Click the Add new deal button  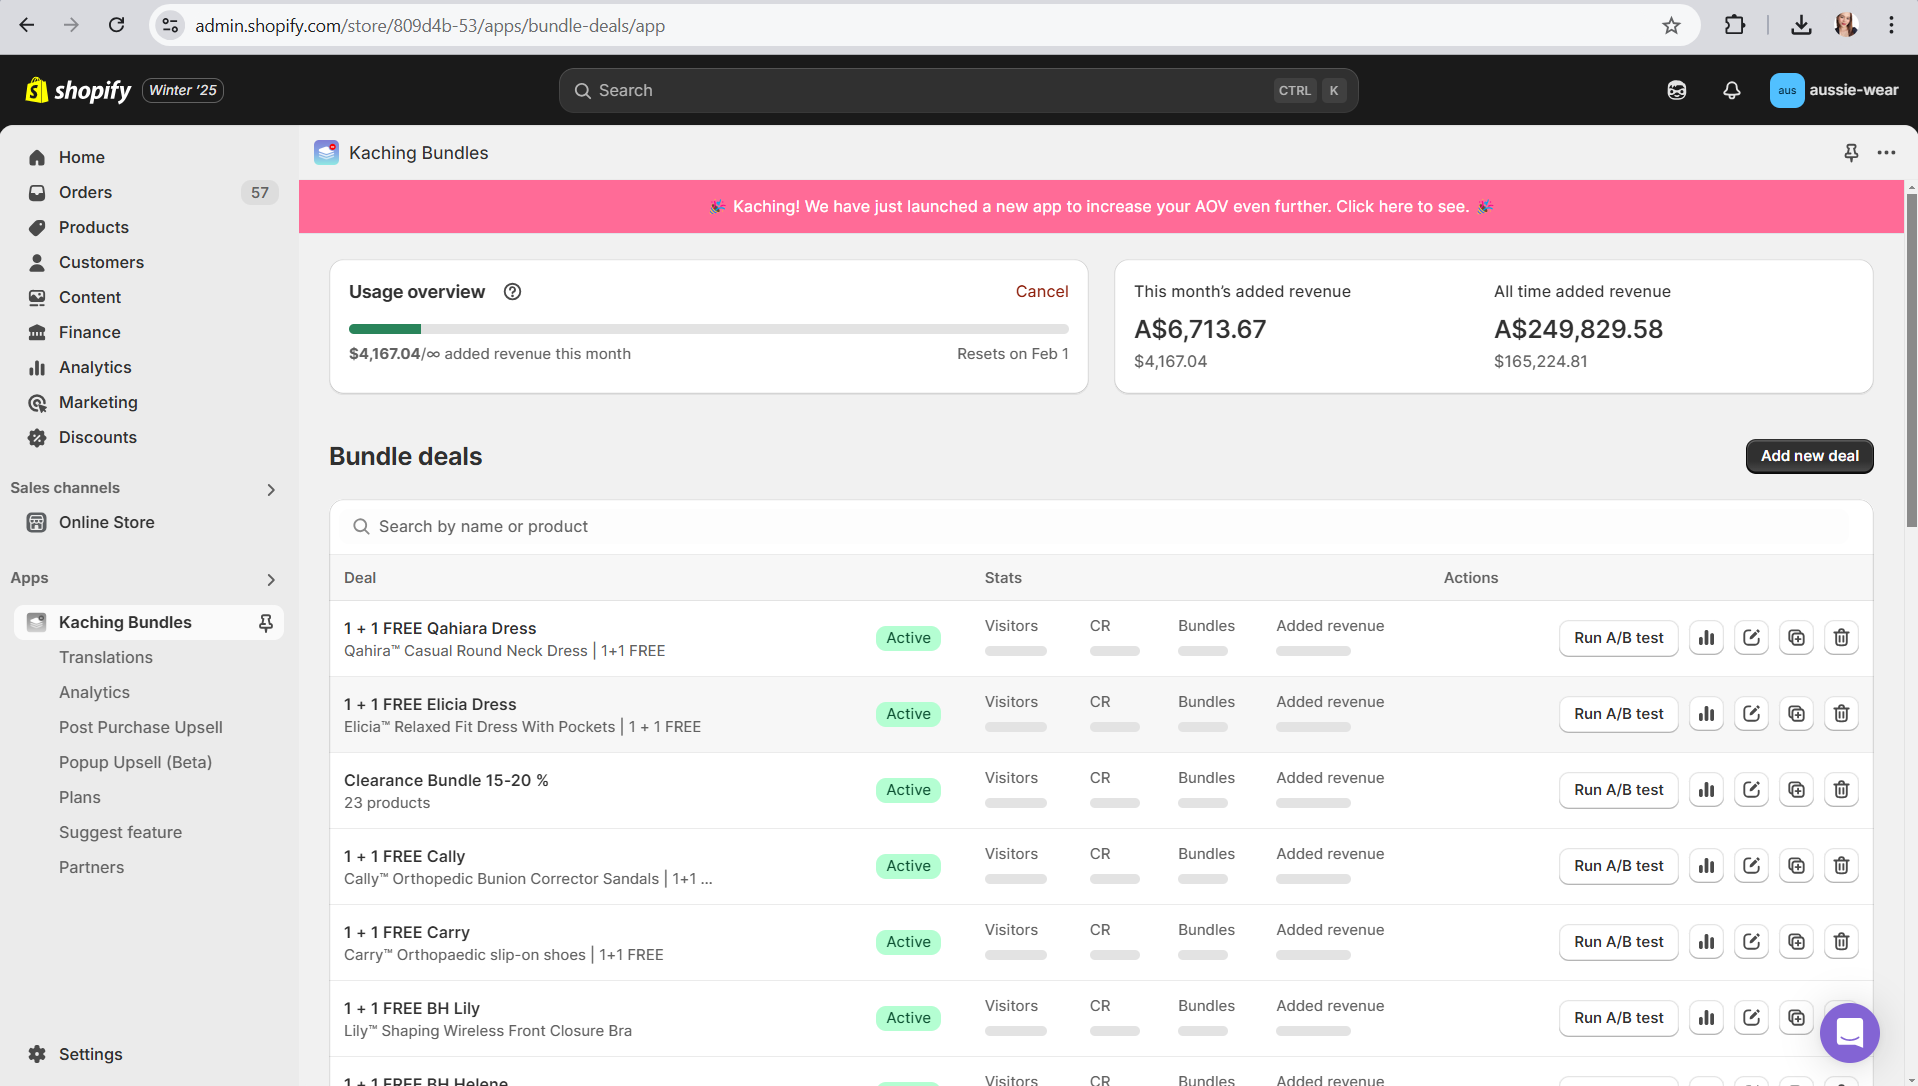(x=1809, y=457)
